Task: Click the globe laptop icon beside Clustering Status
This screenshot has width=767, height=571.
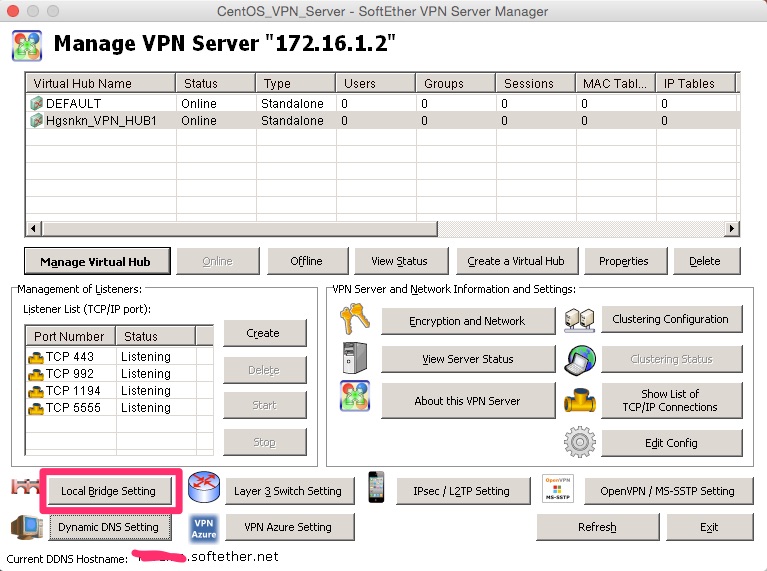Action: point(580,360)
